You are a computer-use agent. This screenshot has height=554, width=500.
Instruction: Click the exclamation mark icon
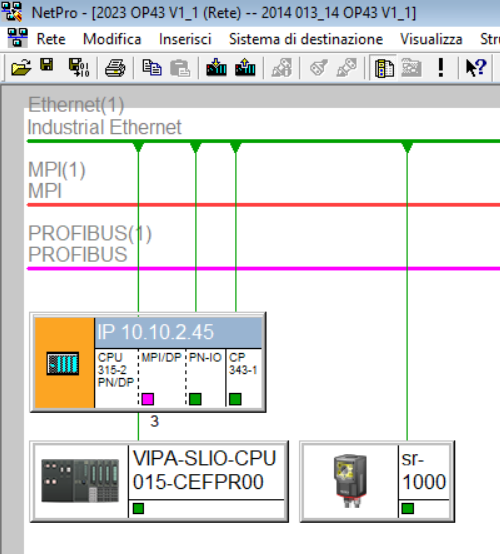pos(440,68)
